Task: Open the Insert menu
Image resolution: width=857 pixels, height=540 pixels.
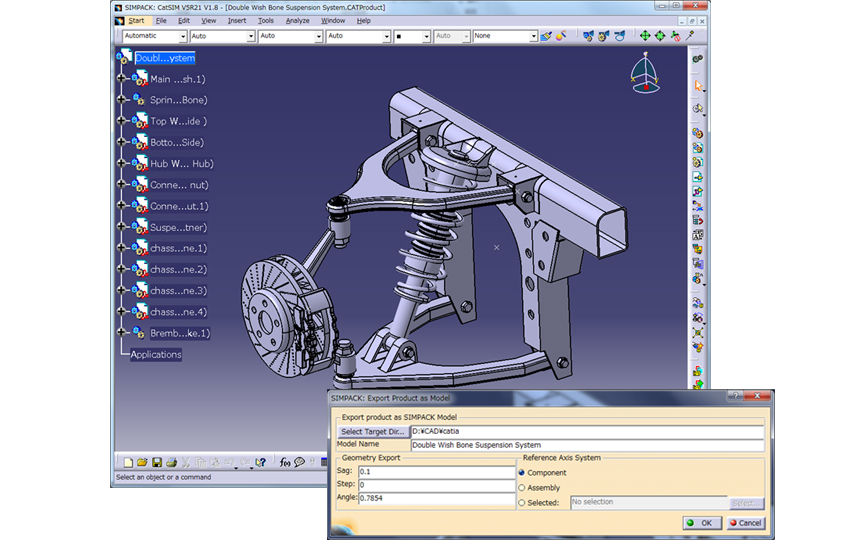Action: 237,21
